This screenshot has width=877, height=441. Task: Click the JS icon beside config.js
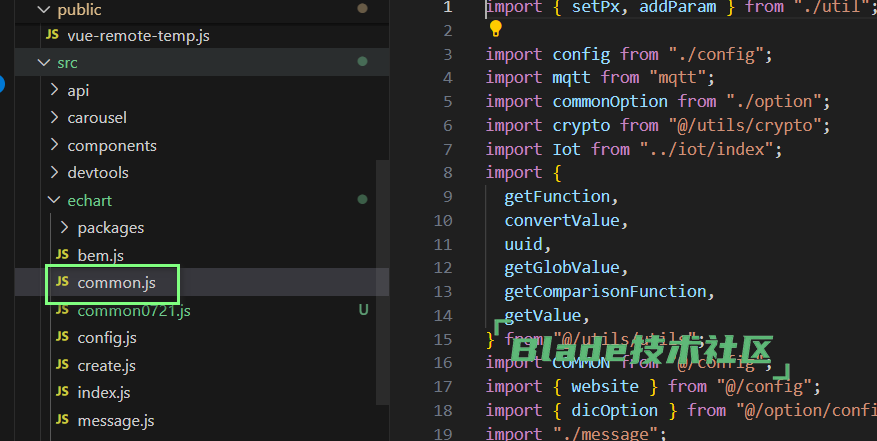click(x=63, y=338)
